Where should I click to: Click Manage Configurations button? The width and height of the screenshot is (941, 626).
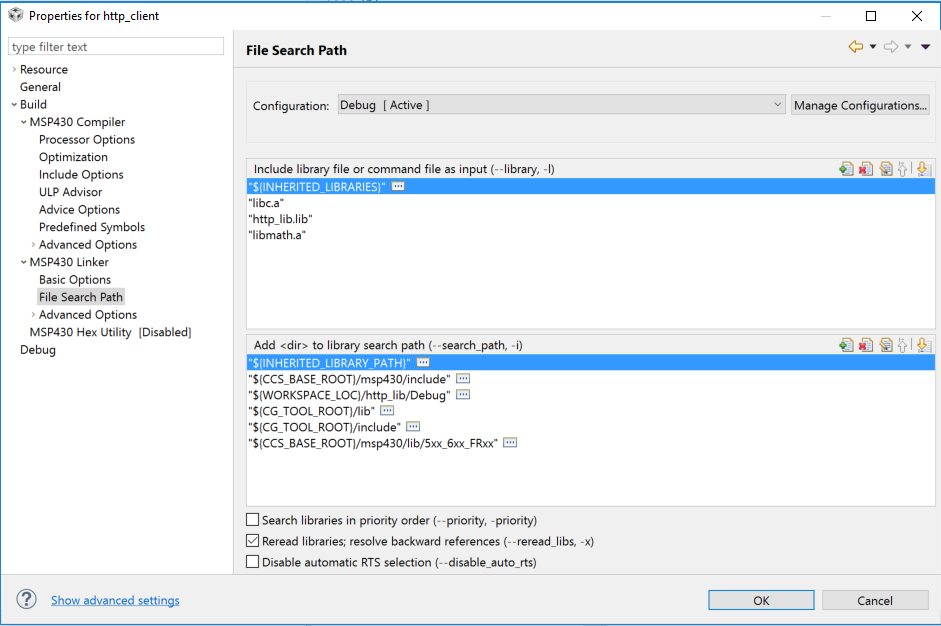coord(860,105)
